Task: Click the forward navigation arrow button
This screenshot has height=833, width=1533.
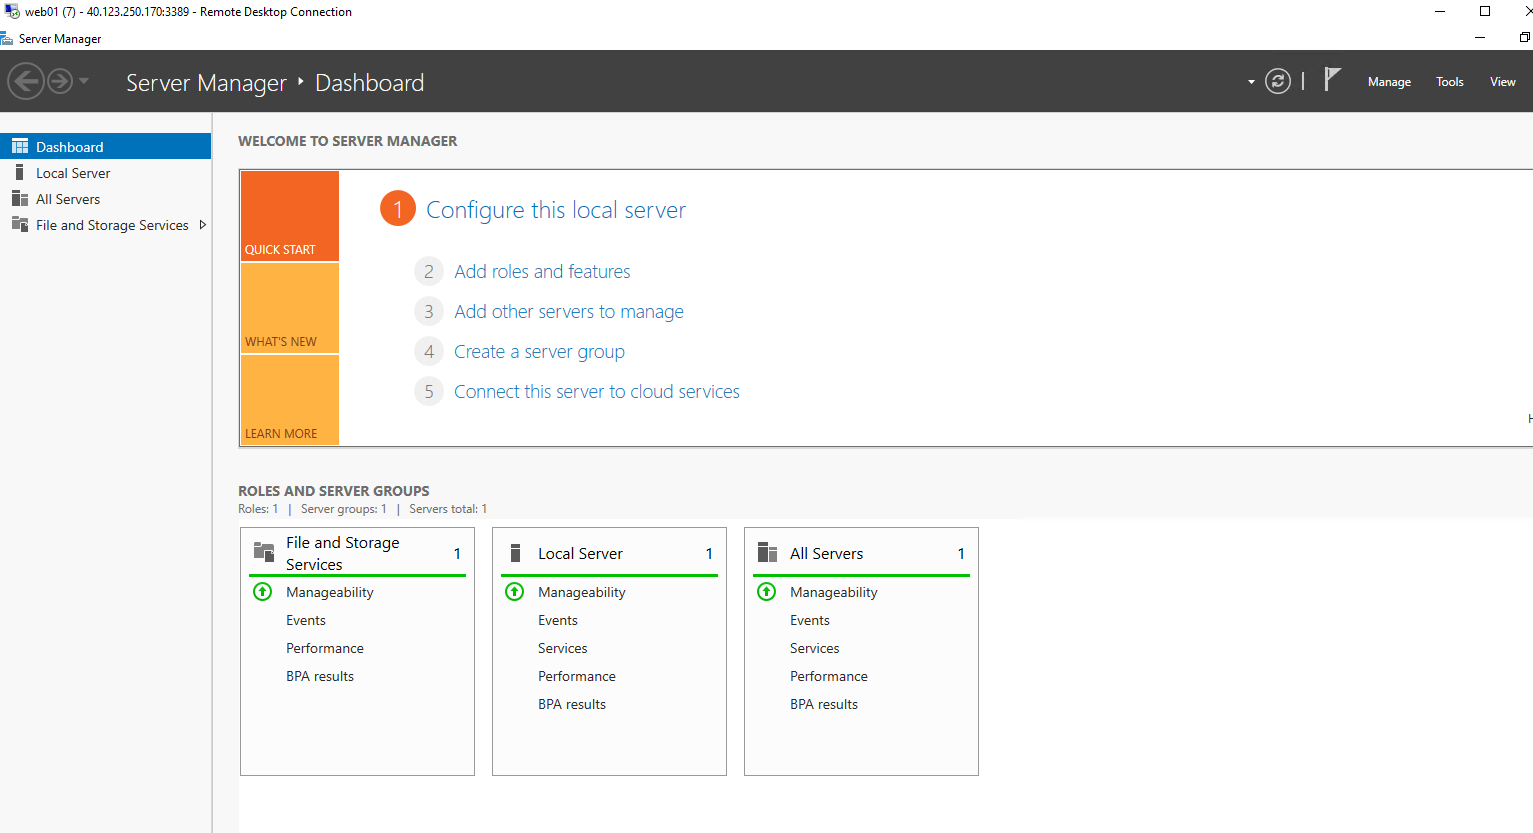Action: (60, 81)
